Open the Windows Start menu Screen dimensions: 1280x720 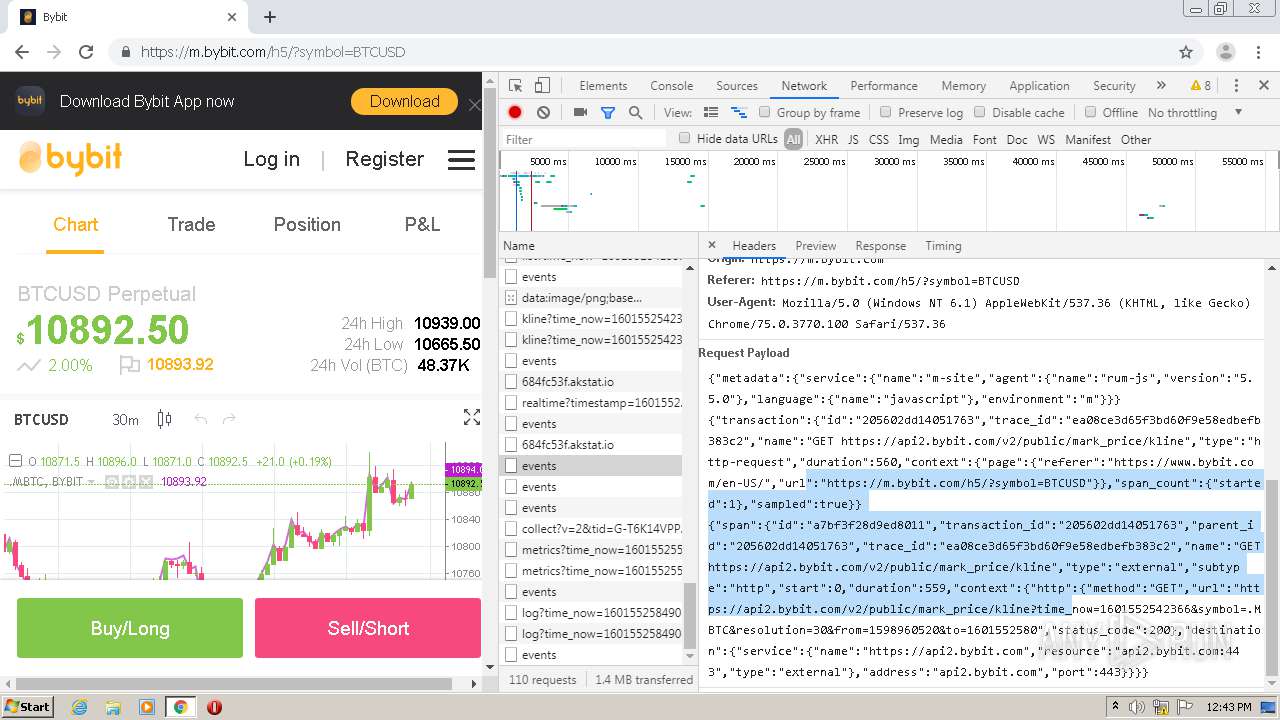tap(27, 707)
